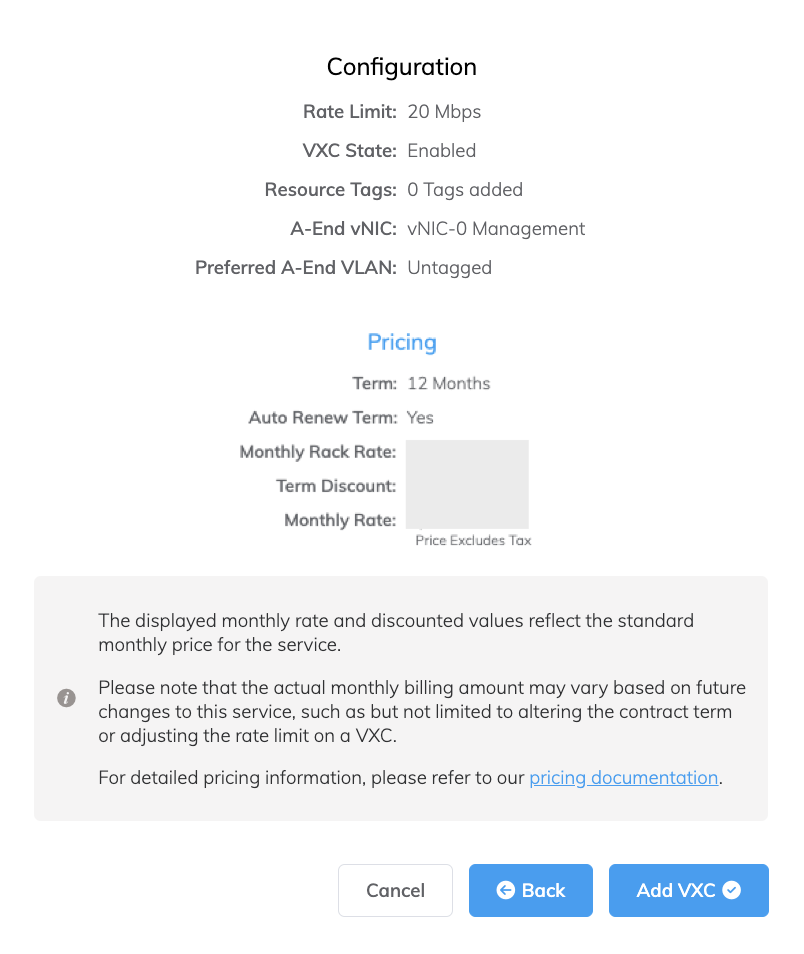The height and width of the screenshot is (954, 804).
Task: Select the Configuration section header
Action: coord(402,67)
